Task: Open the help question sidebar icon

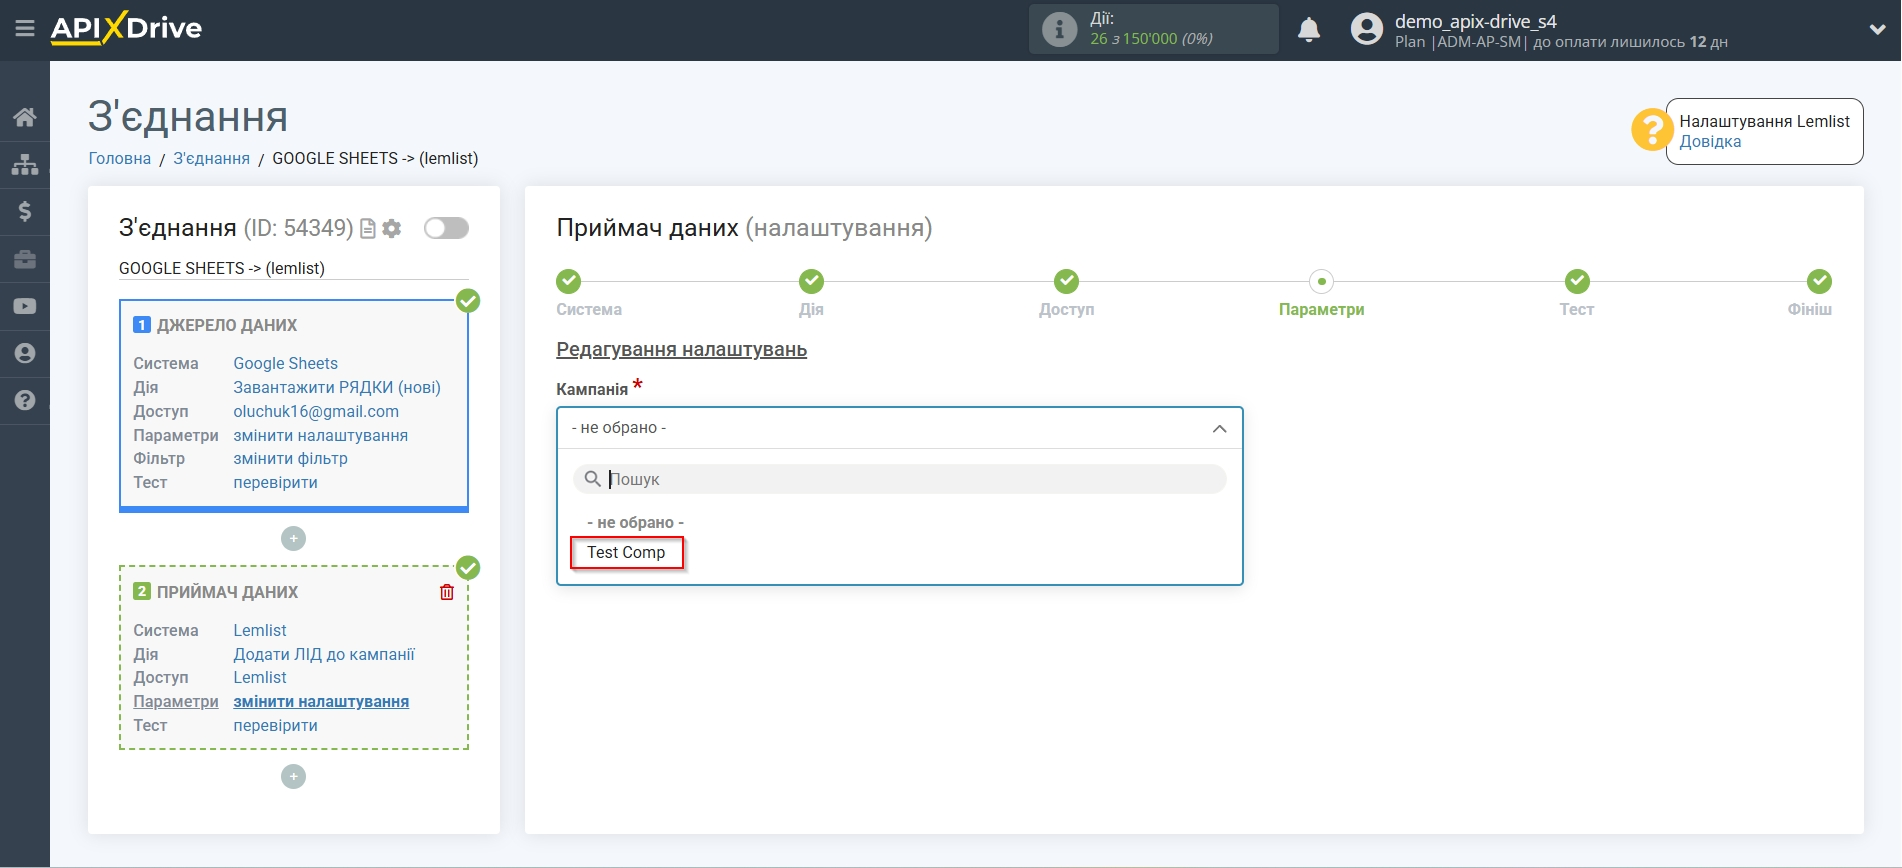Action: click(25, 400)
